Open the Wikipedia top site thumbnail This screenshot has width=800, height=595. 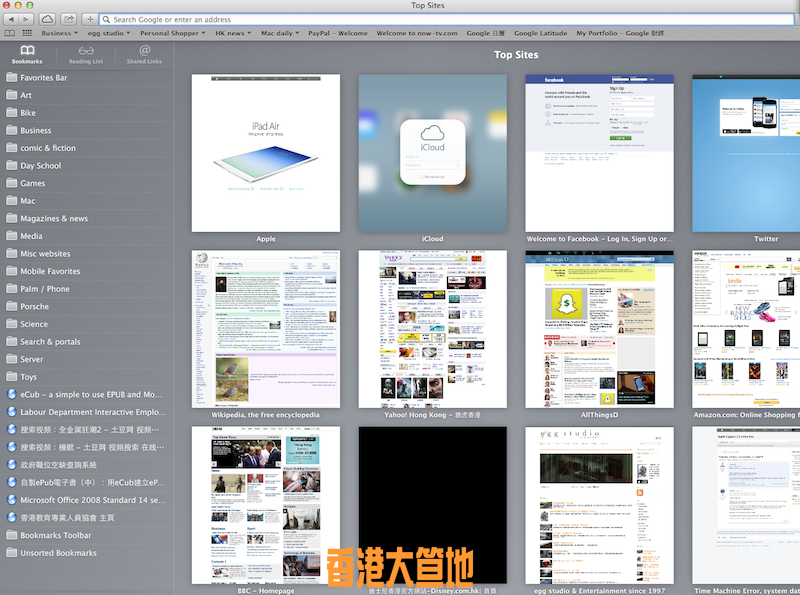(x=266, y=329)
